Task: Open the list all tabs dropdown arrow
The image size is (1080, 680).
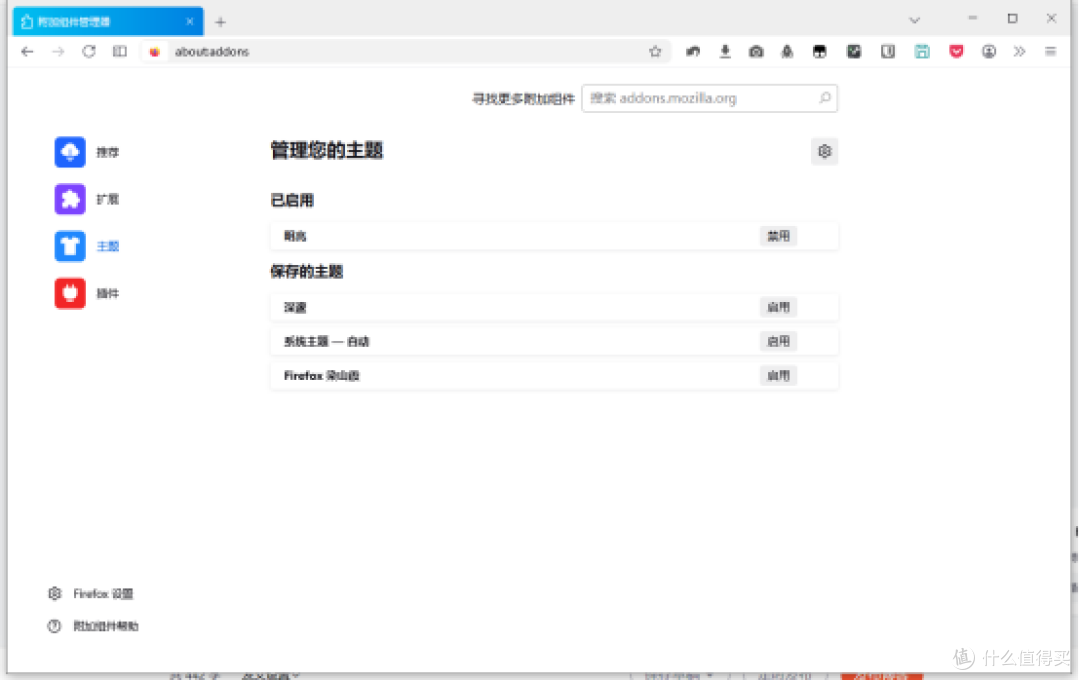Action: [915, 20]
